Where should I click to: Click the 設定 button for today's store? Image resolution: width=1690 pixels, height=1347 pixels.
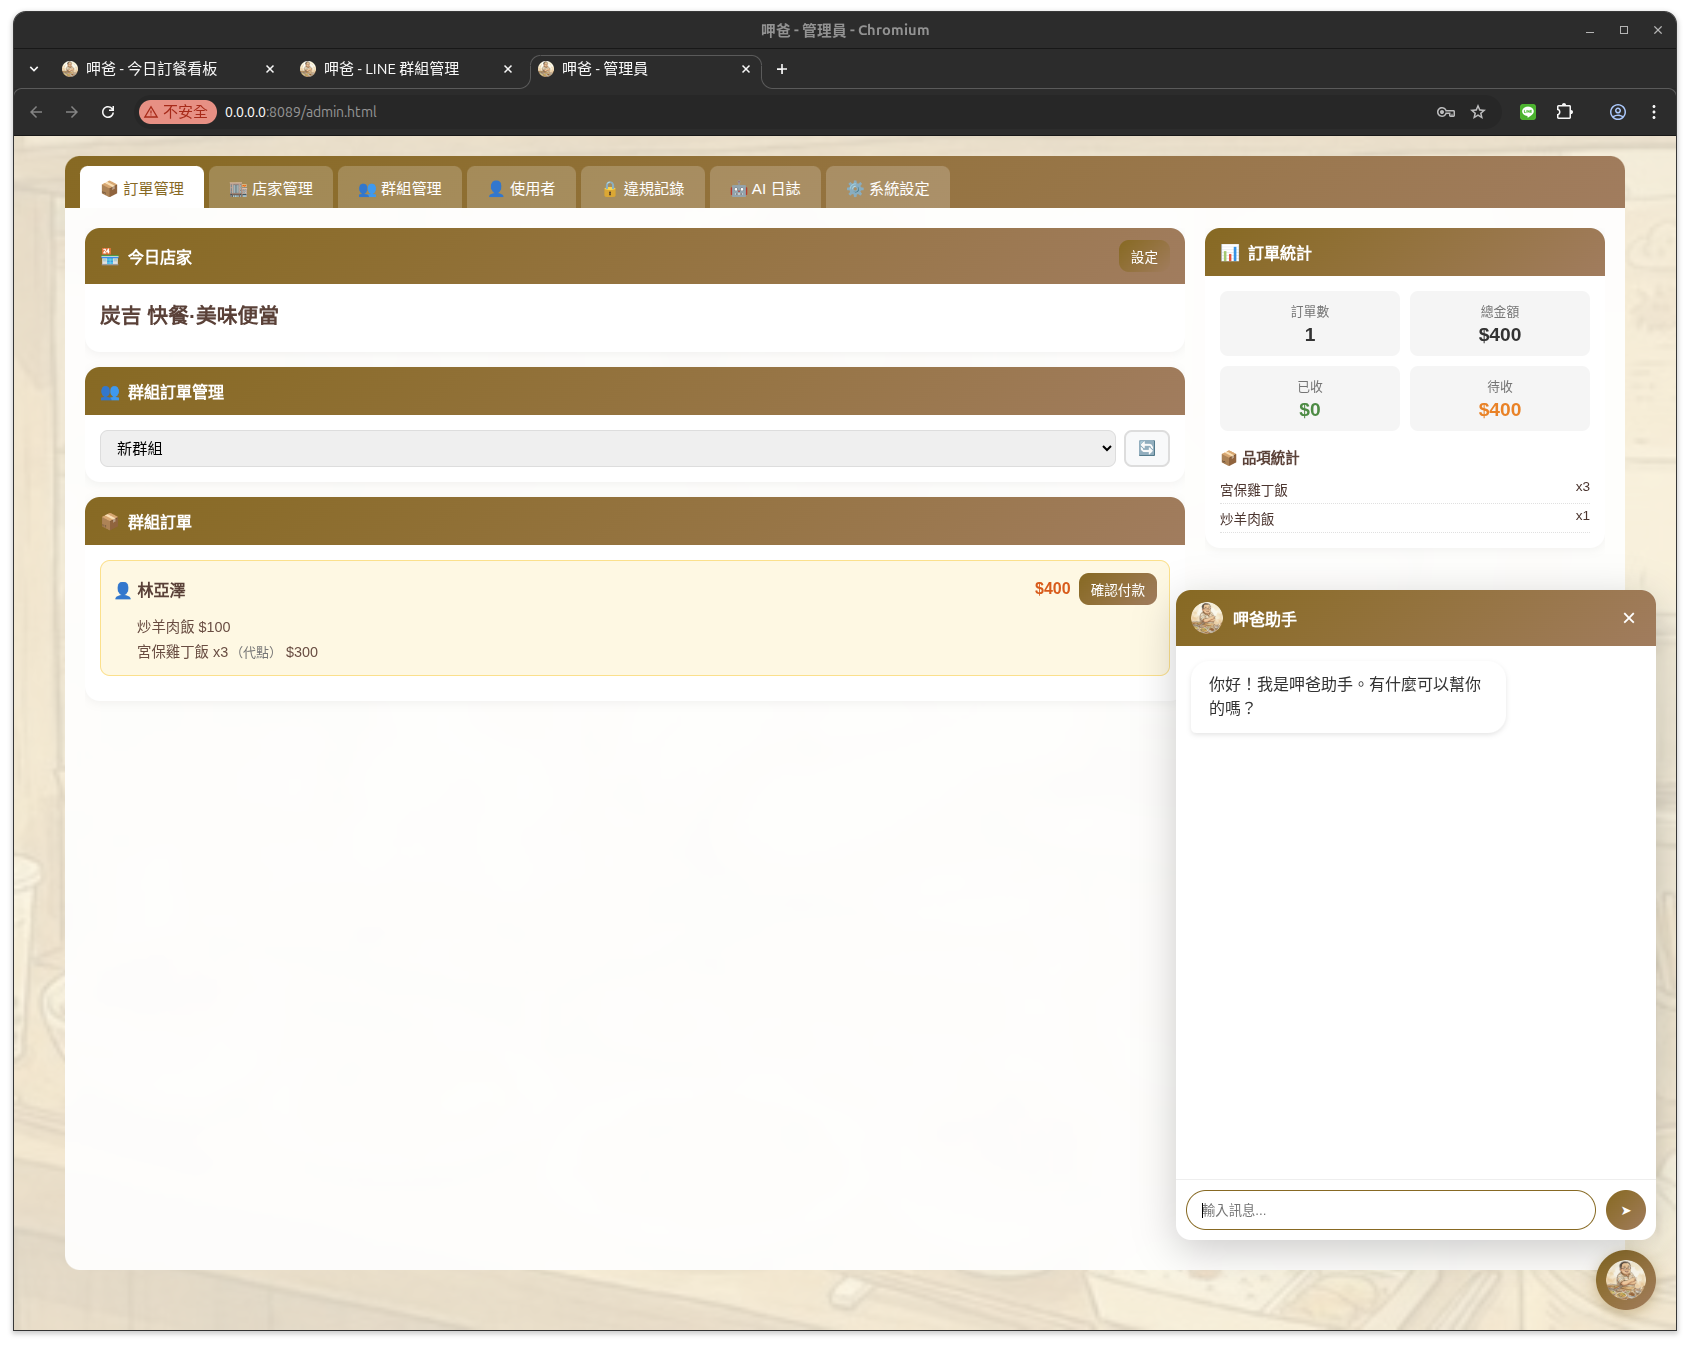pyautogui.click(x=1143, y=257)
